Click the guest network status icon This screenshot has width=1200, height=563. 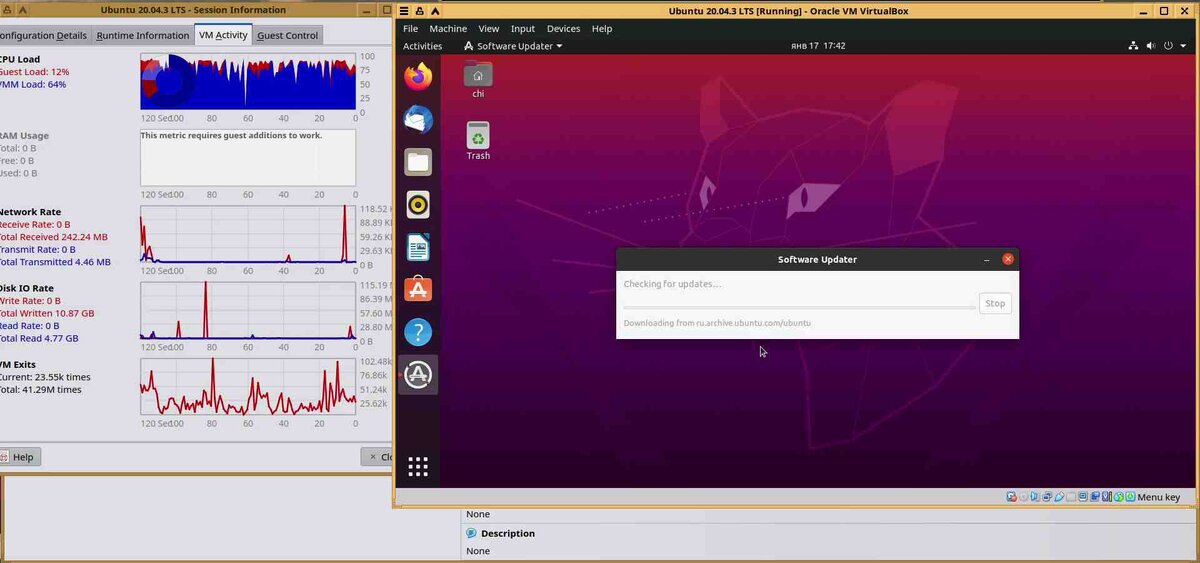click(1133, 46)
